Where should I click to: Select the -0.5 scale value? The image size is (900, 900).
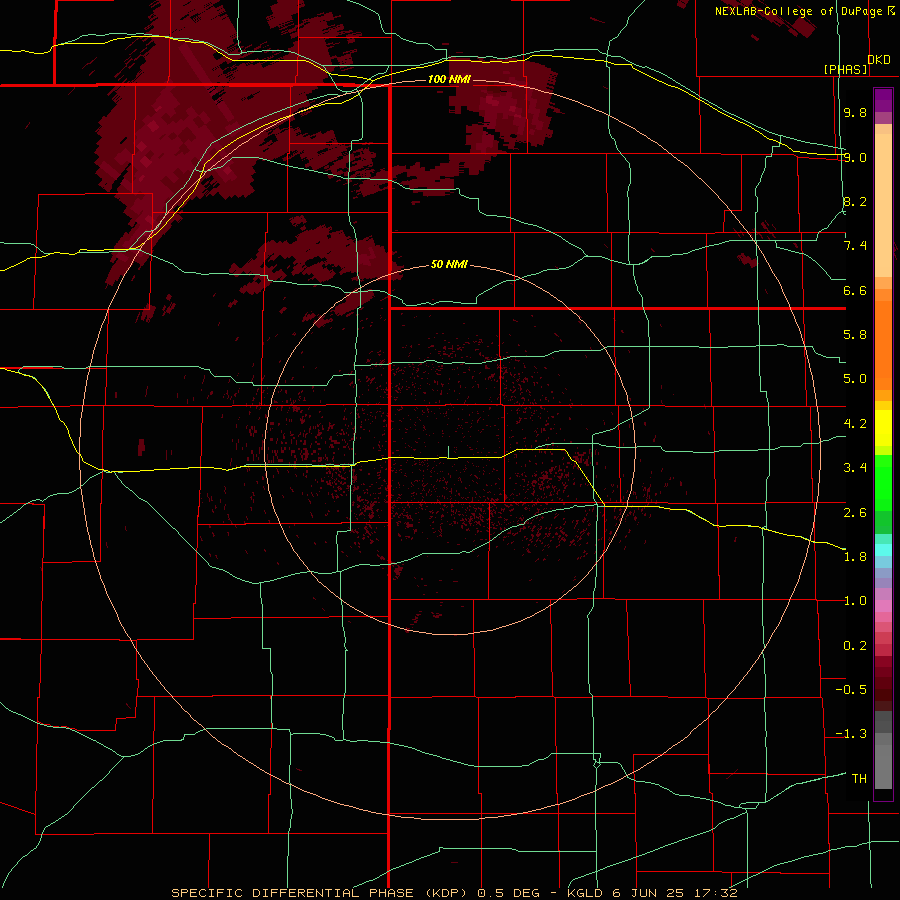[x=851, y=689]
